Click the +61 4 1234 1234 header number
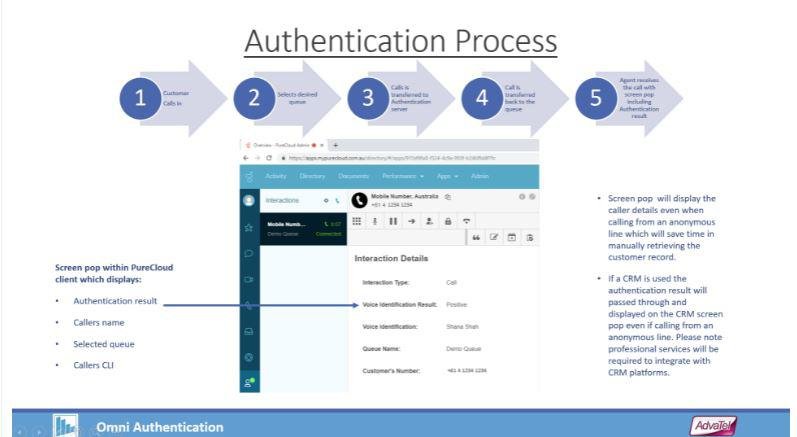The width and height of the screenshot is (797, 437). point(391,205)
